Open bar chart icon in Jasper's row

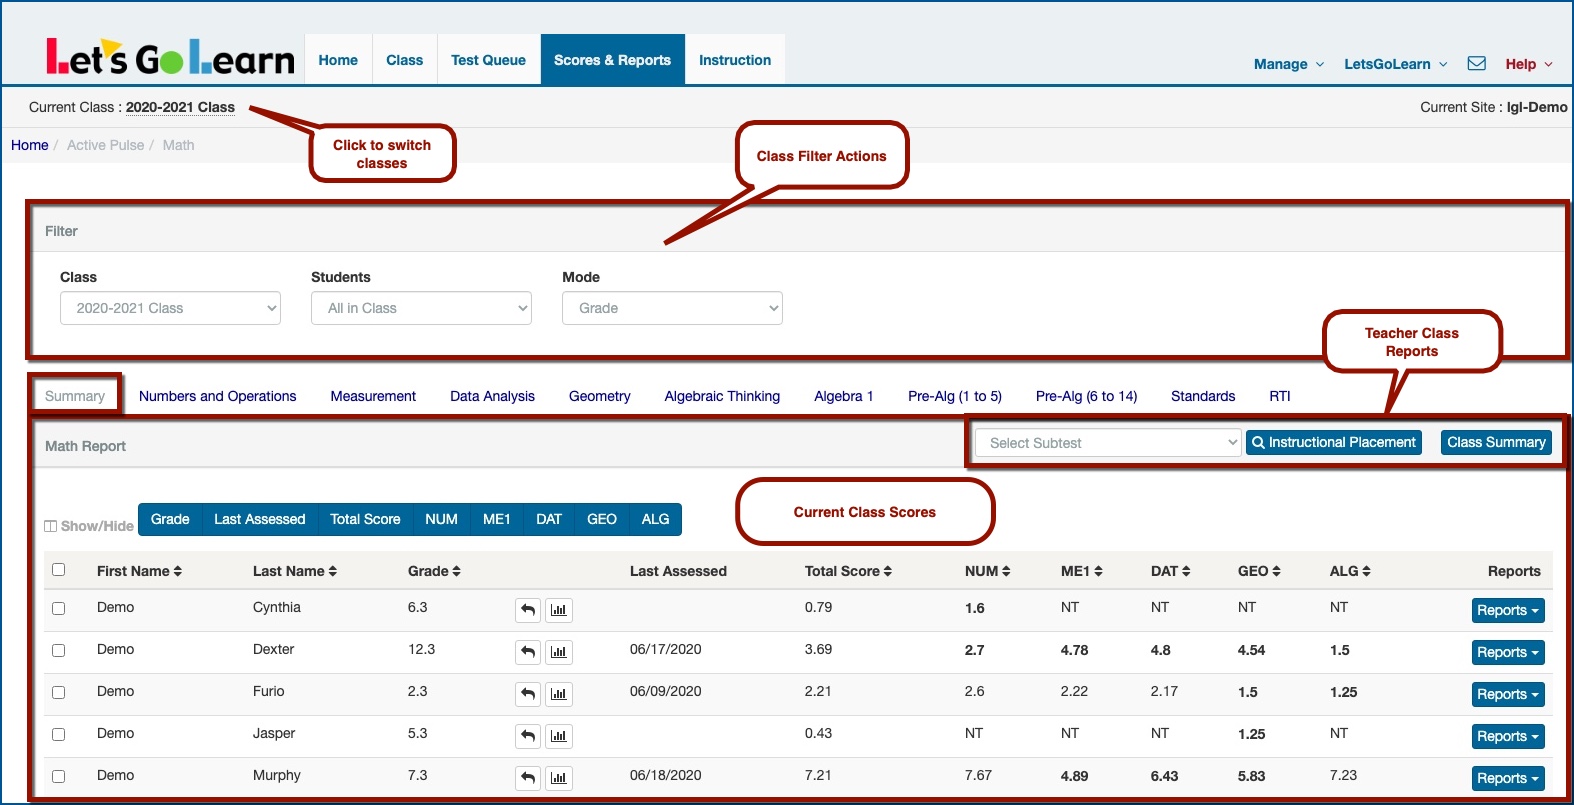pos(559,736)
